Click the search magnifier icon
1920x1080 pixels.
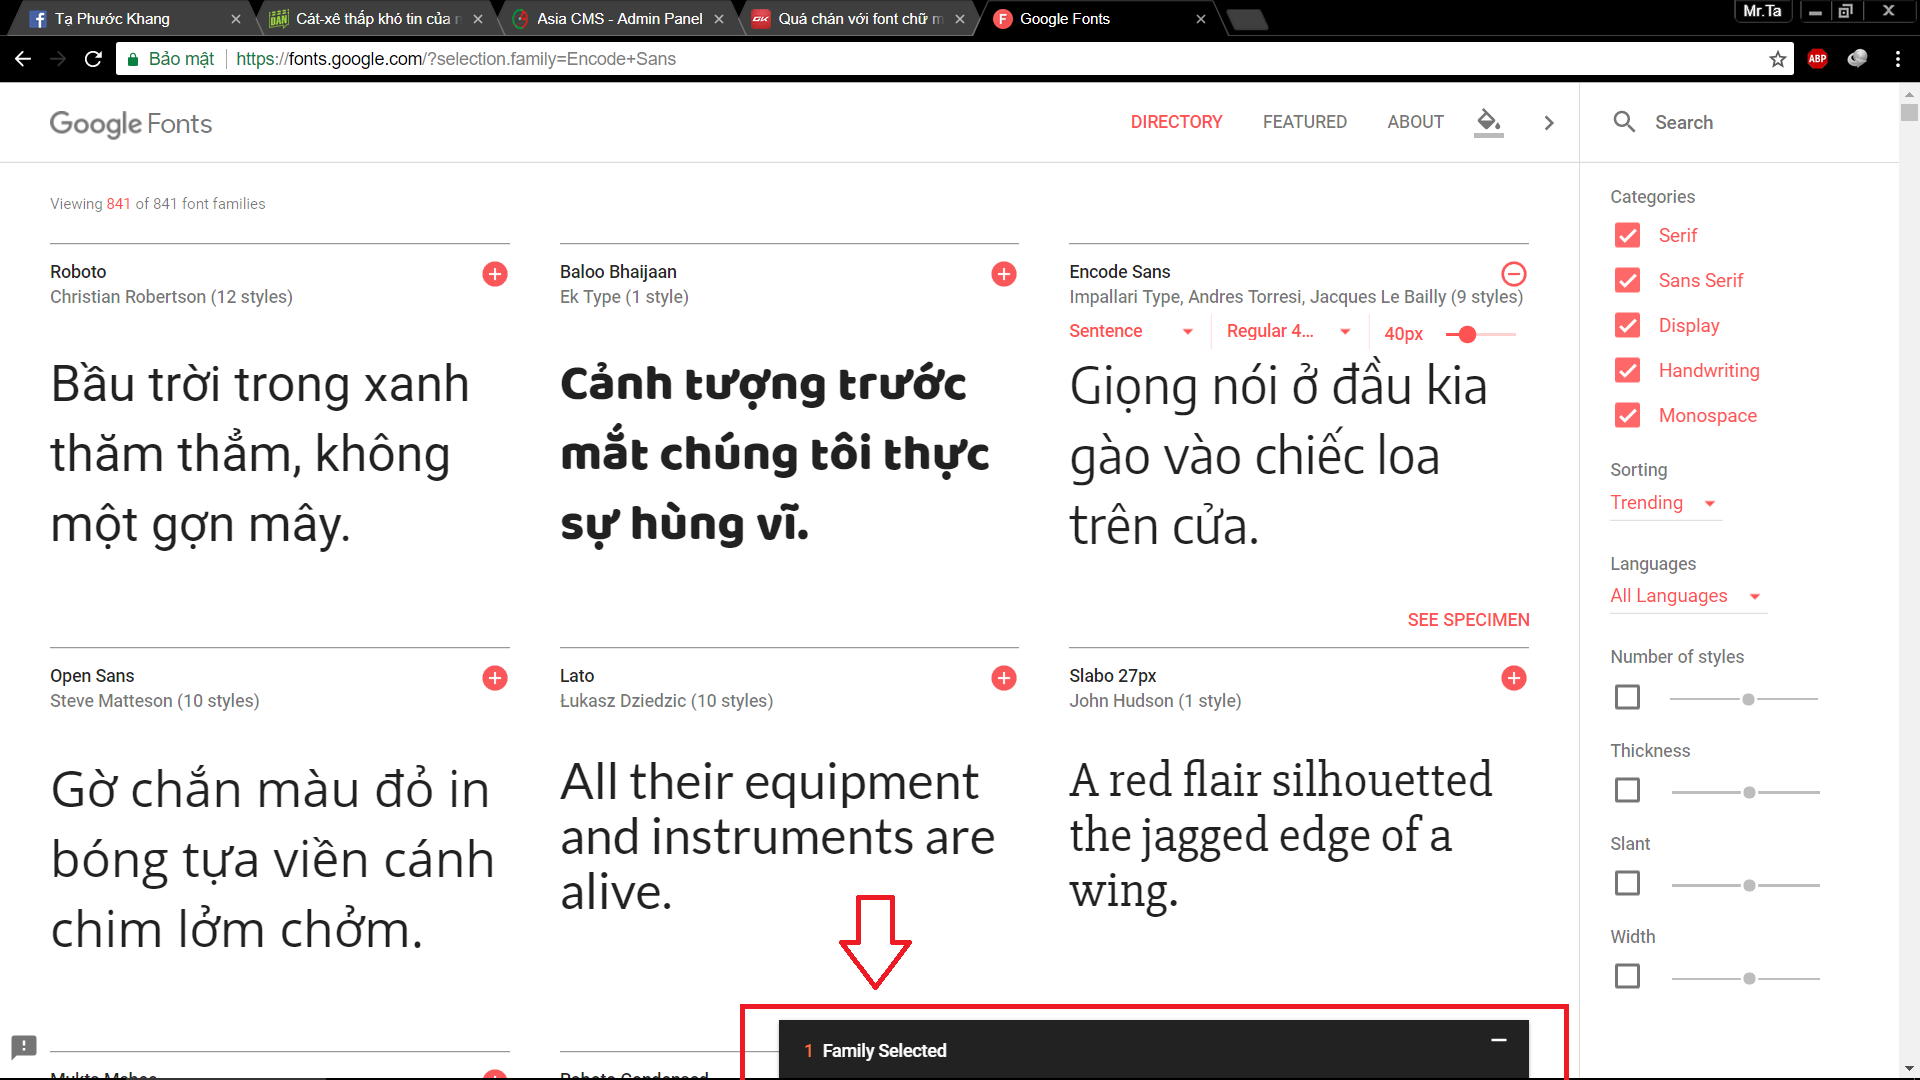[x=1624, y=122]
